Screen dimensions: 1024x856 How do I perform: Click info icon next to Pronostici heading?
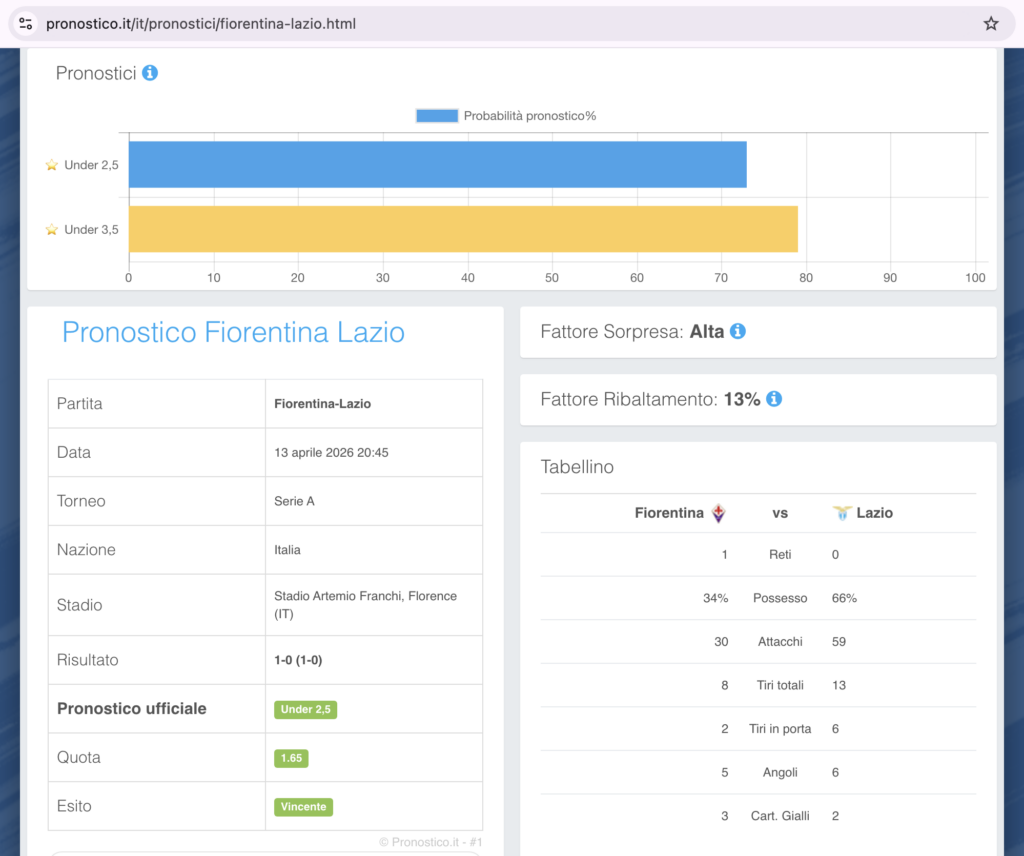click(x=150, y=73)
